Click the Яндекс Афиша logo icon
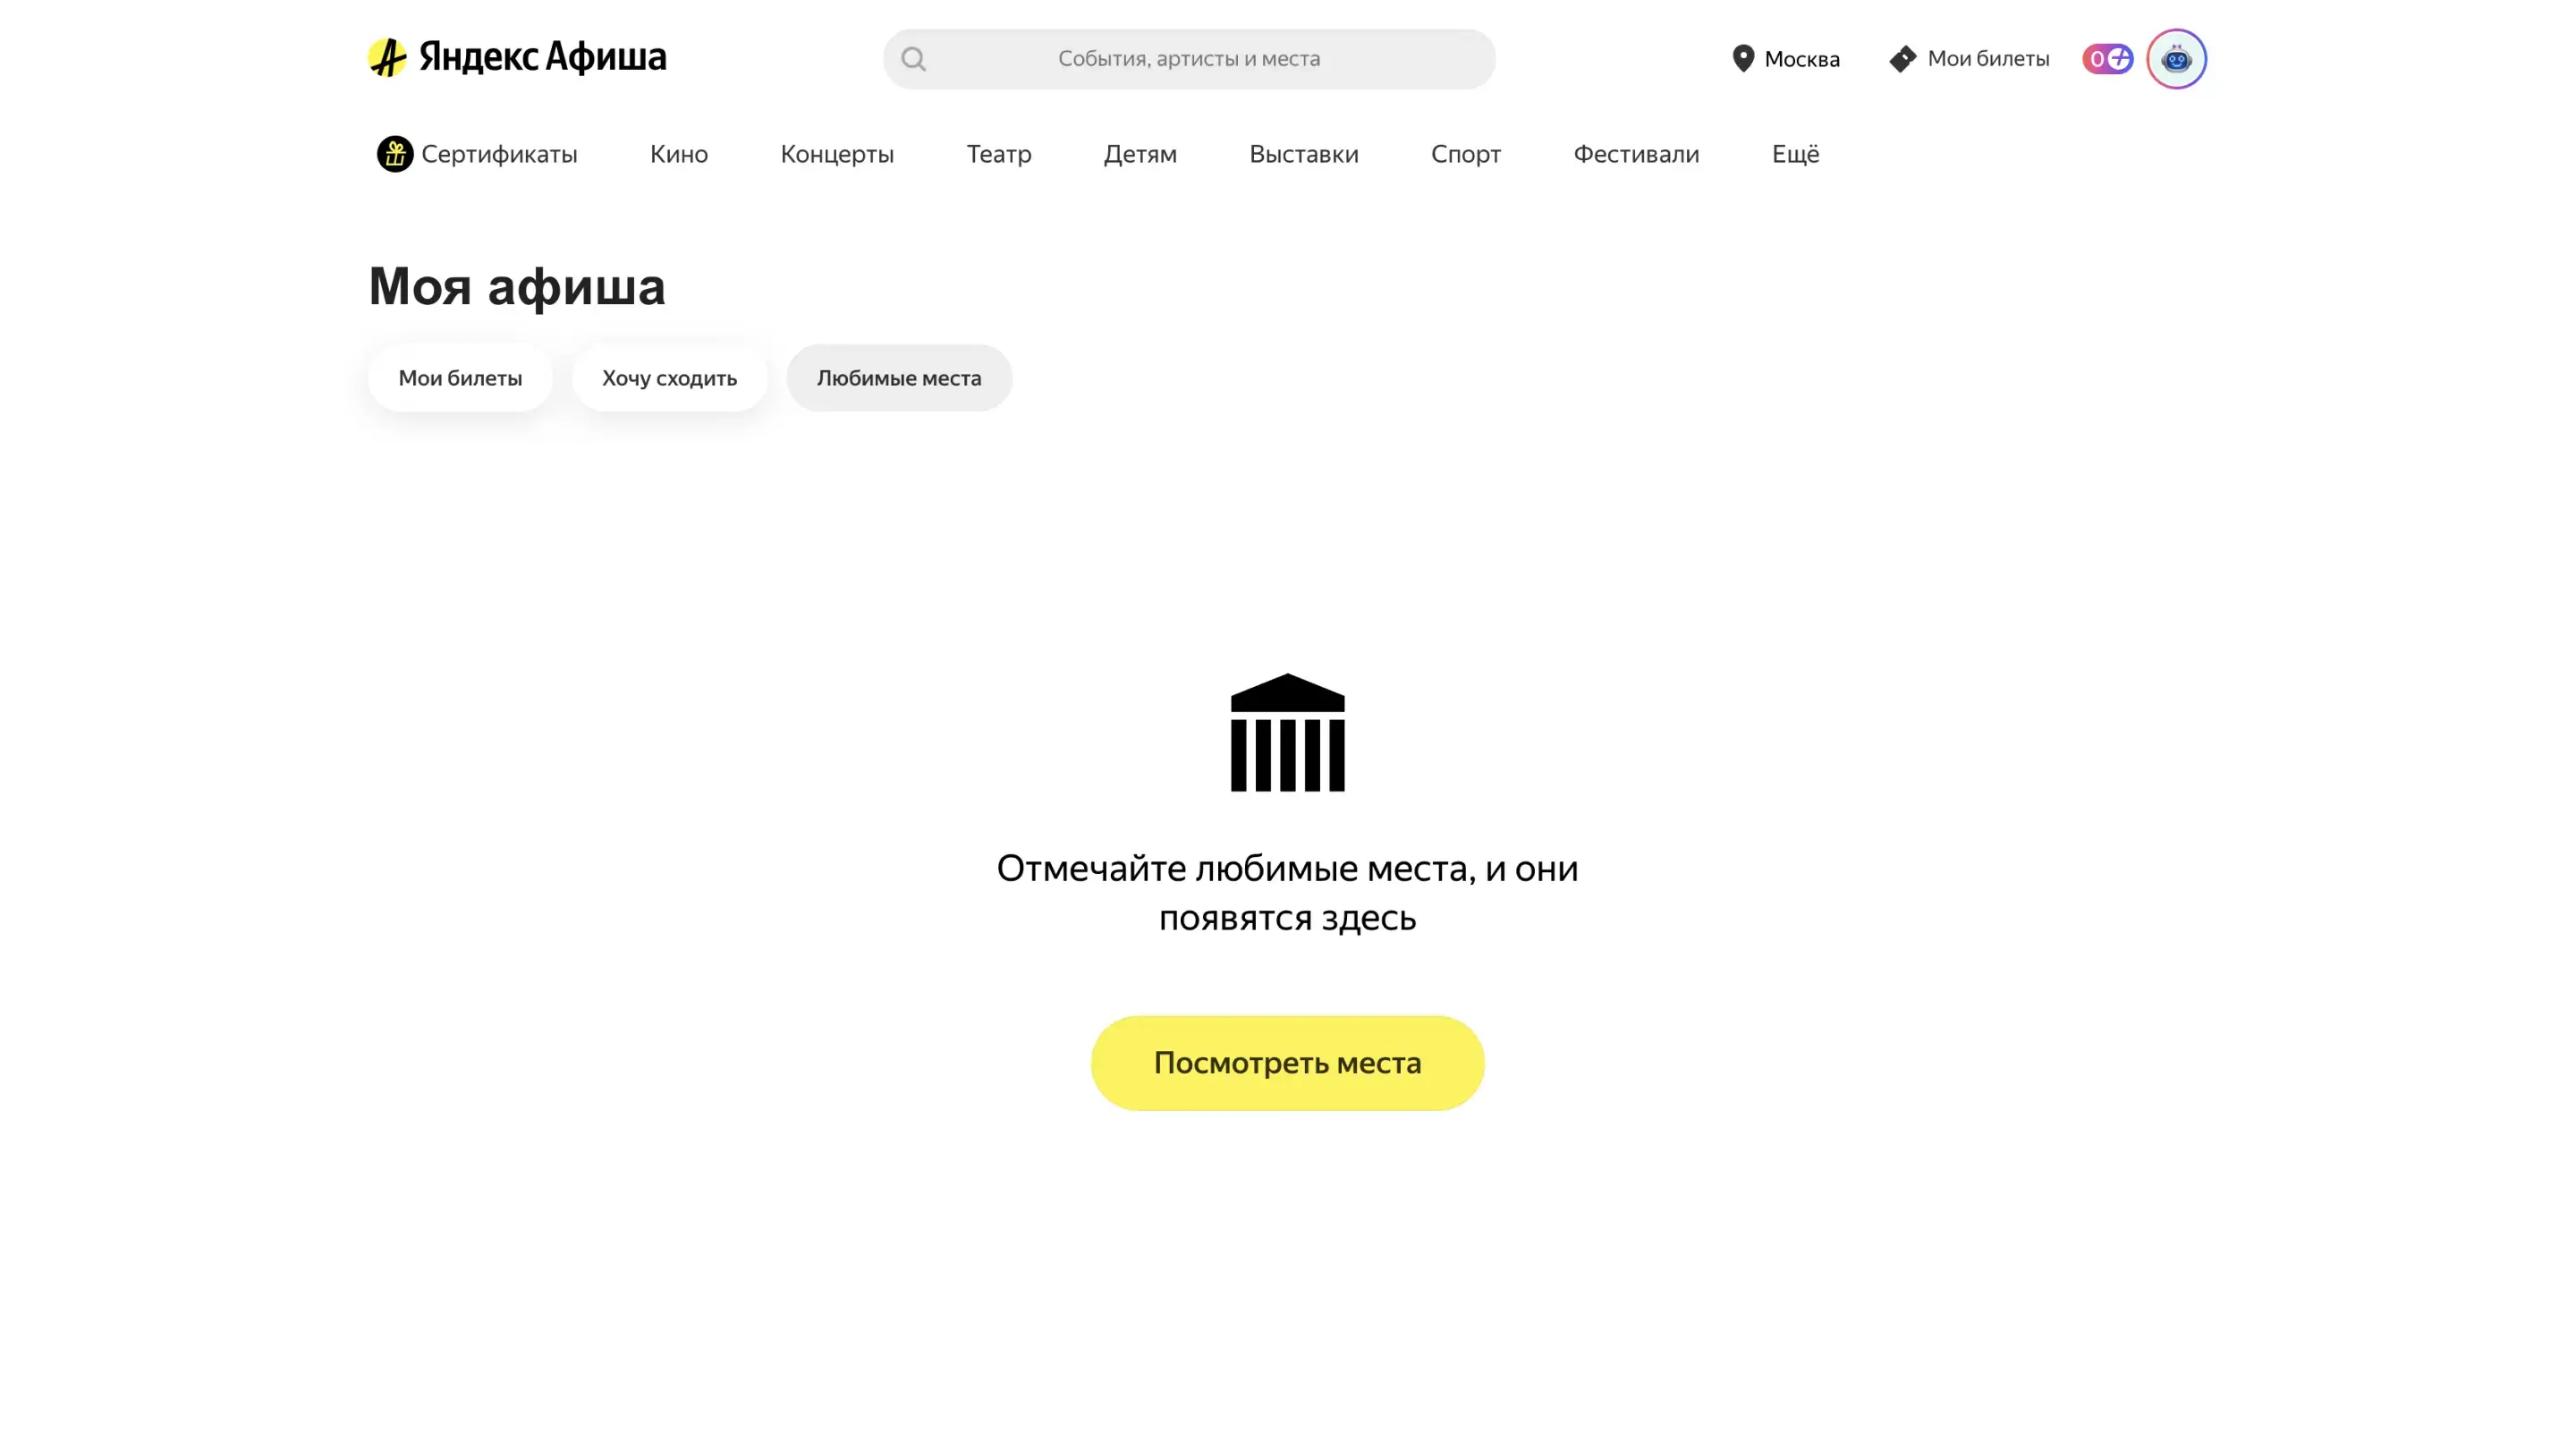This screenshot has width=2576, height=1450. [x=387, y=58]
